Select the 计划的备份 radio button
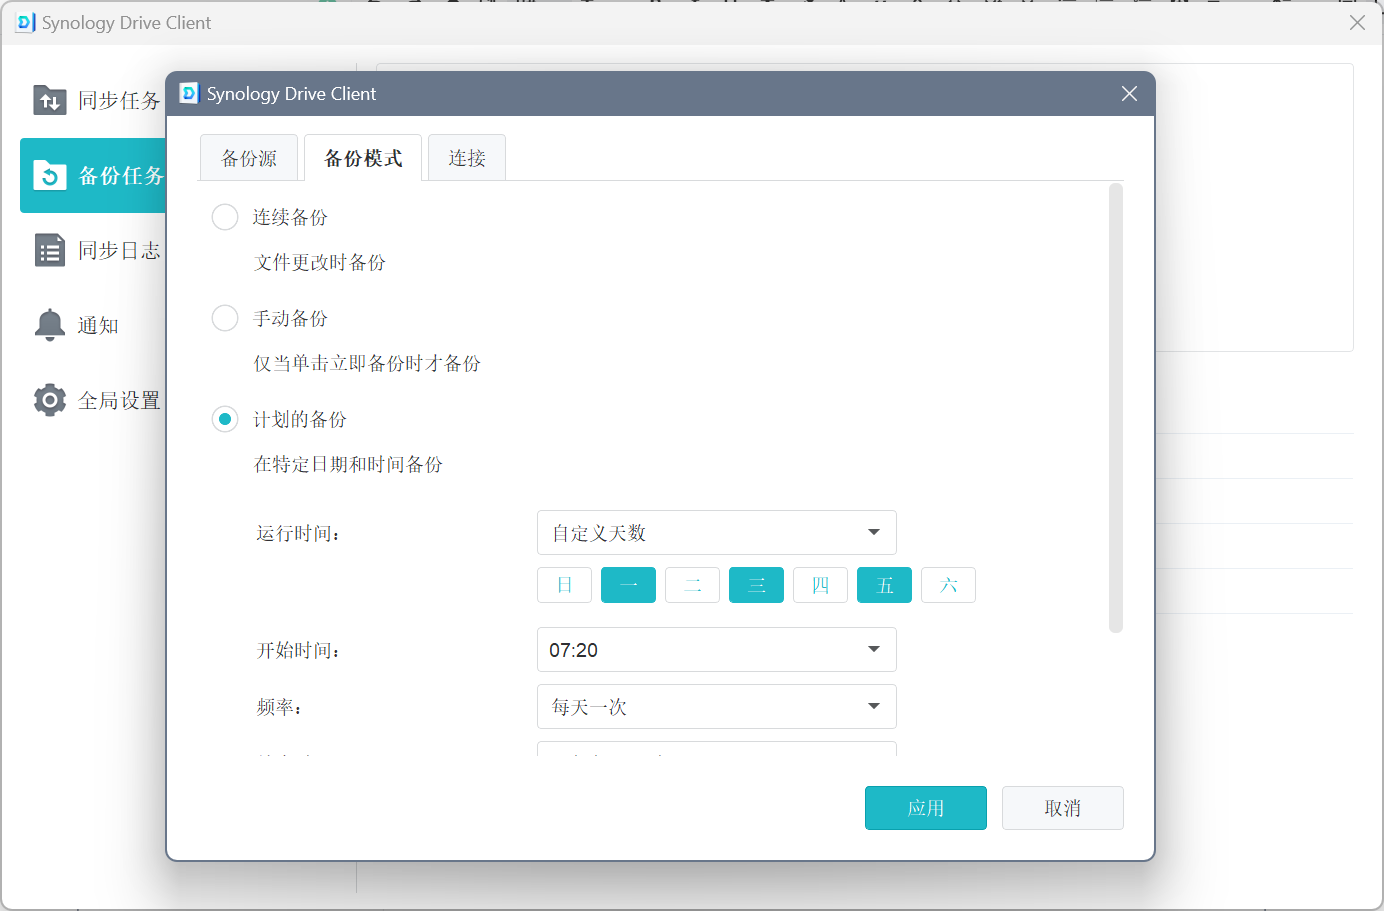Image resolution: width=1384 pixels, height=911 pixels. (x=225, y=419)
